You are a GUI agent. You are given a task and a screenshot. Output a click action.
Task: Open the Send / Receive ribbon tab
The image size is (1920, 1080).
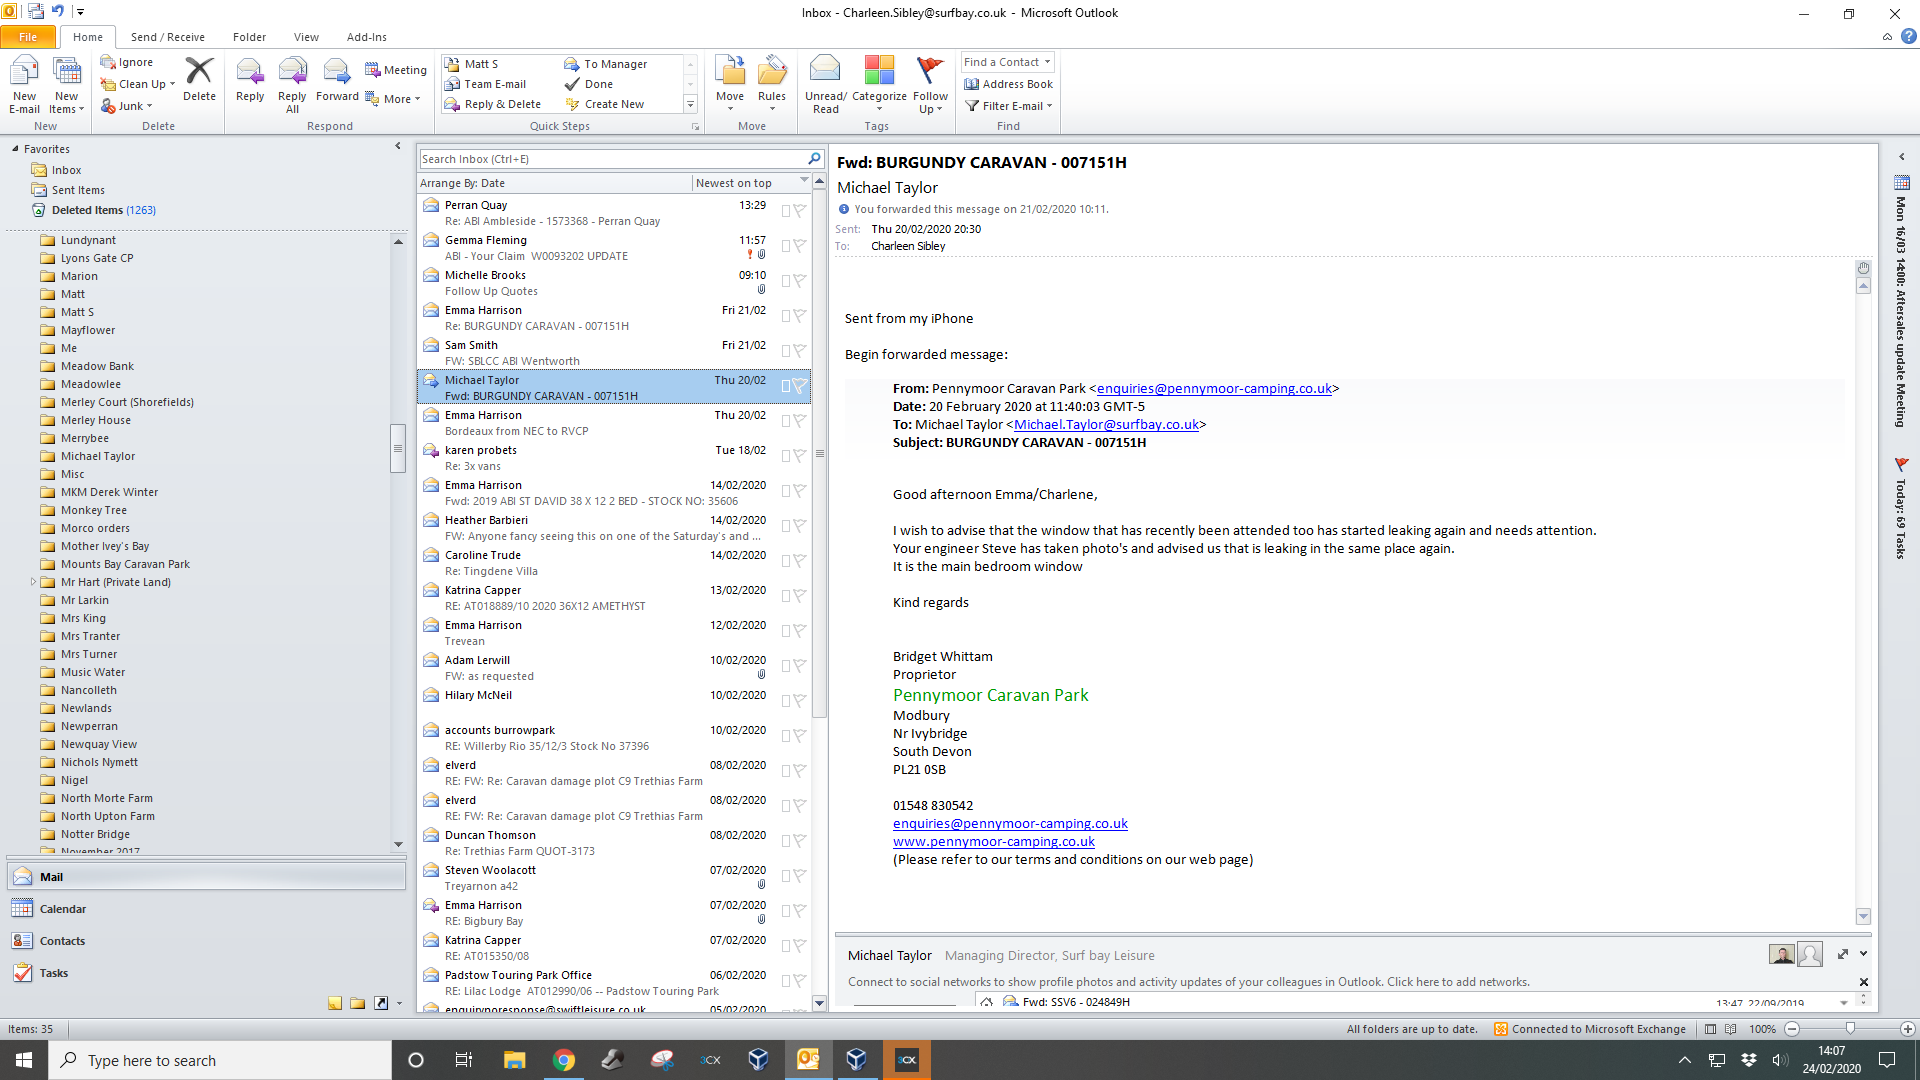pyautogui.click(x=168, y=37)
